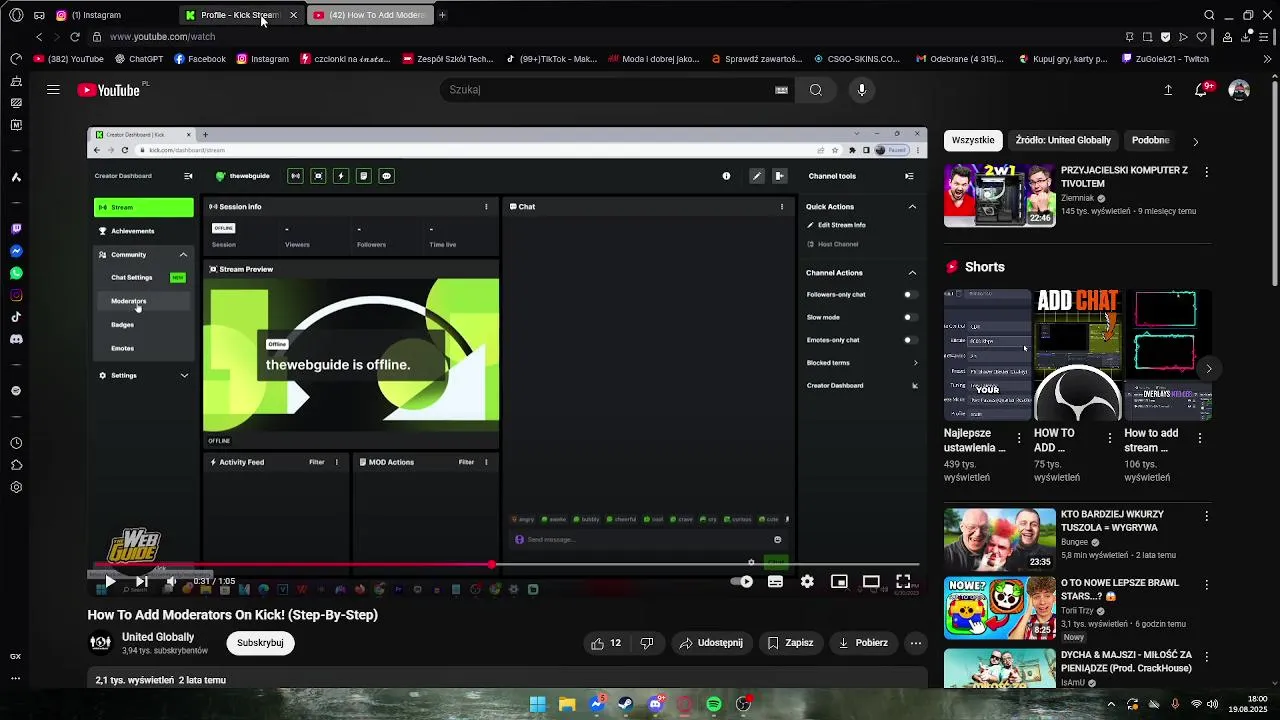Open the YouTube account avatar menu
Image resolution: width=1280 pixels, height=720 pixels.
click(x=1239, y=90)
